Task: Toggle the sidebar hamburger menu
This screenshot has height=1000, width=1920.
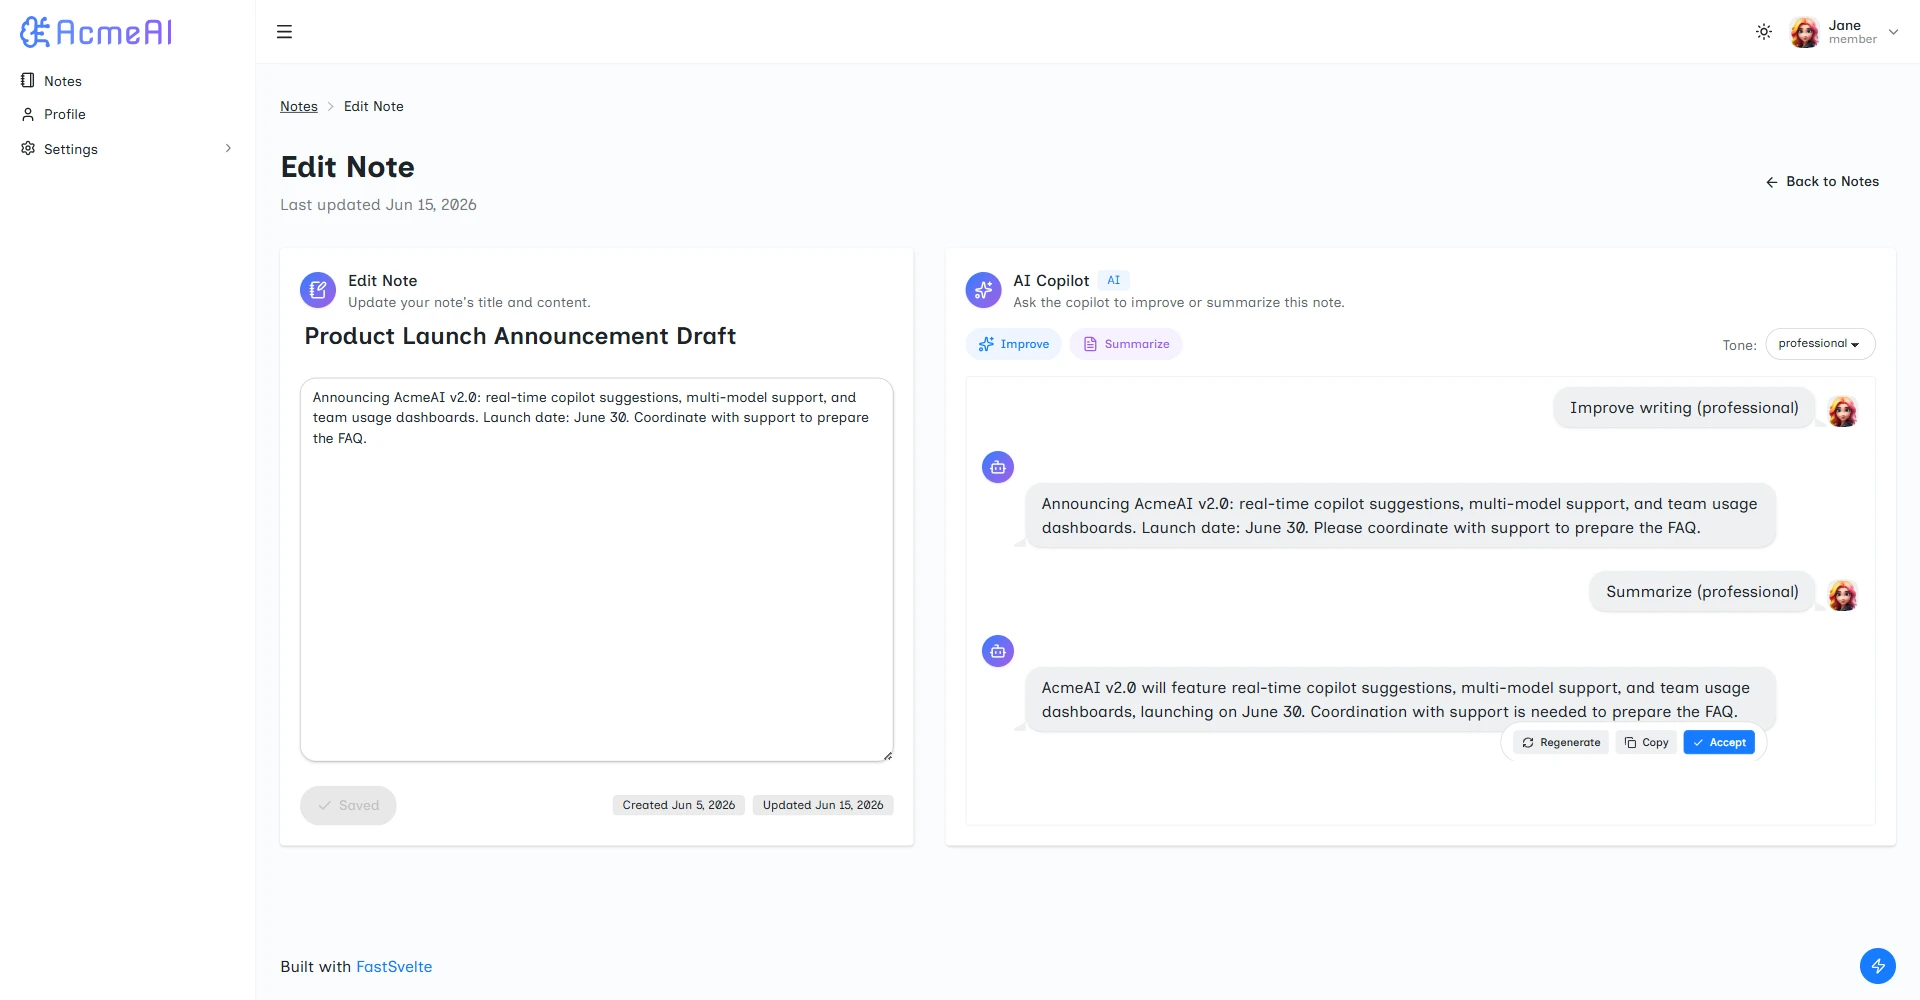Action: coord(284,32)
